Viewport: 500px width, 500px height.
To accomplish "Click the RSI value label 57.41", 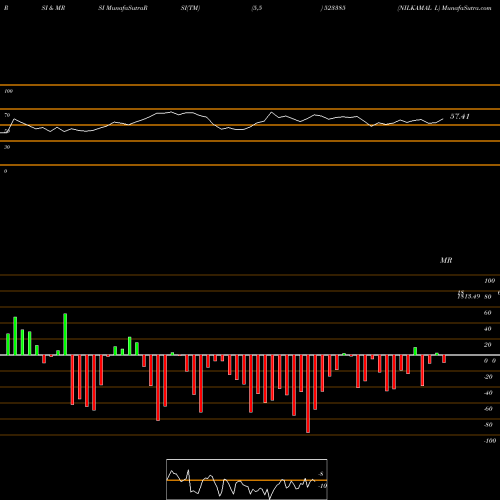I will pos(460,116).
